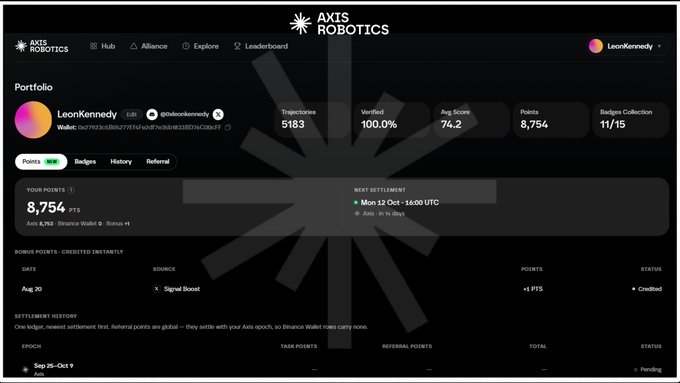This screenshot has width=680, height=383.
Task: Select the Points tab
Action: 41,161
